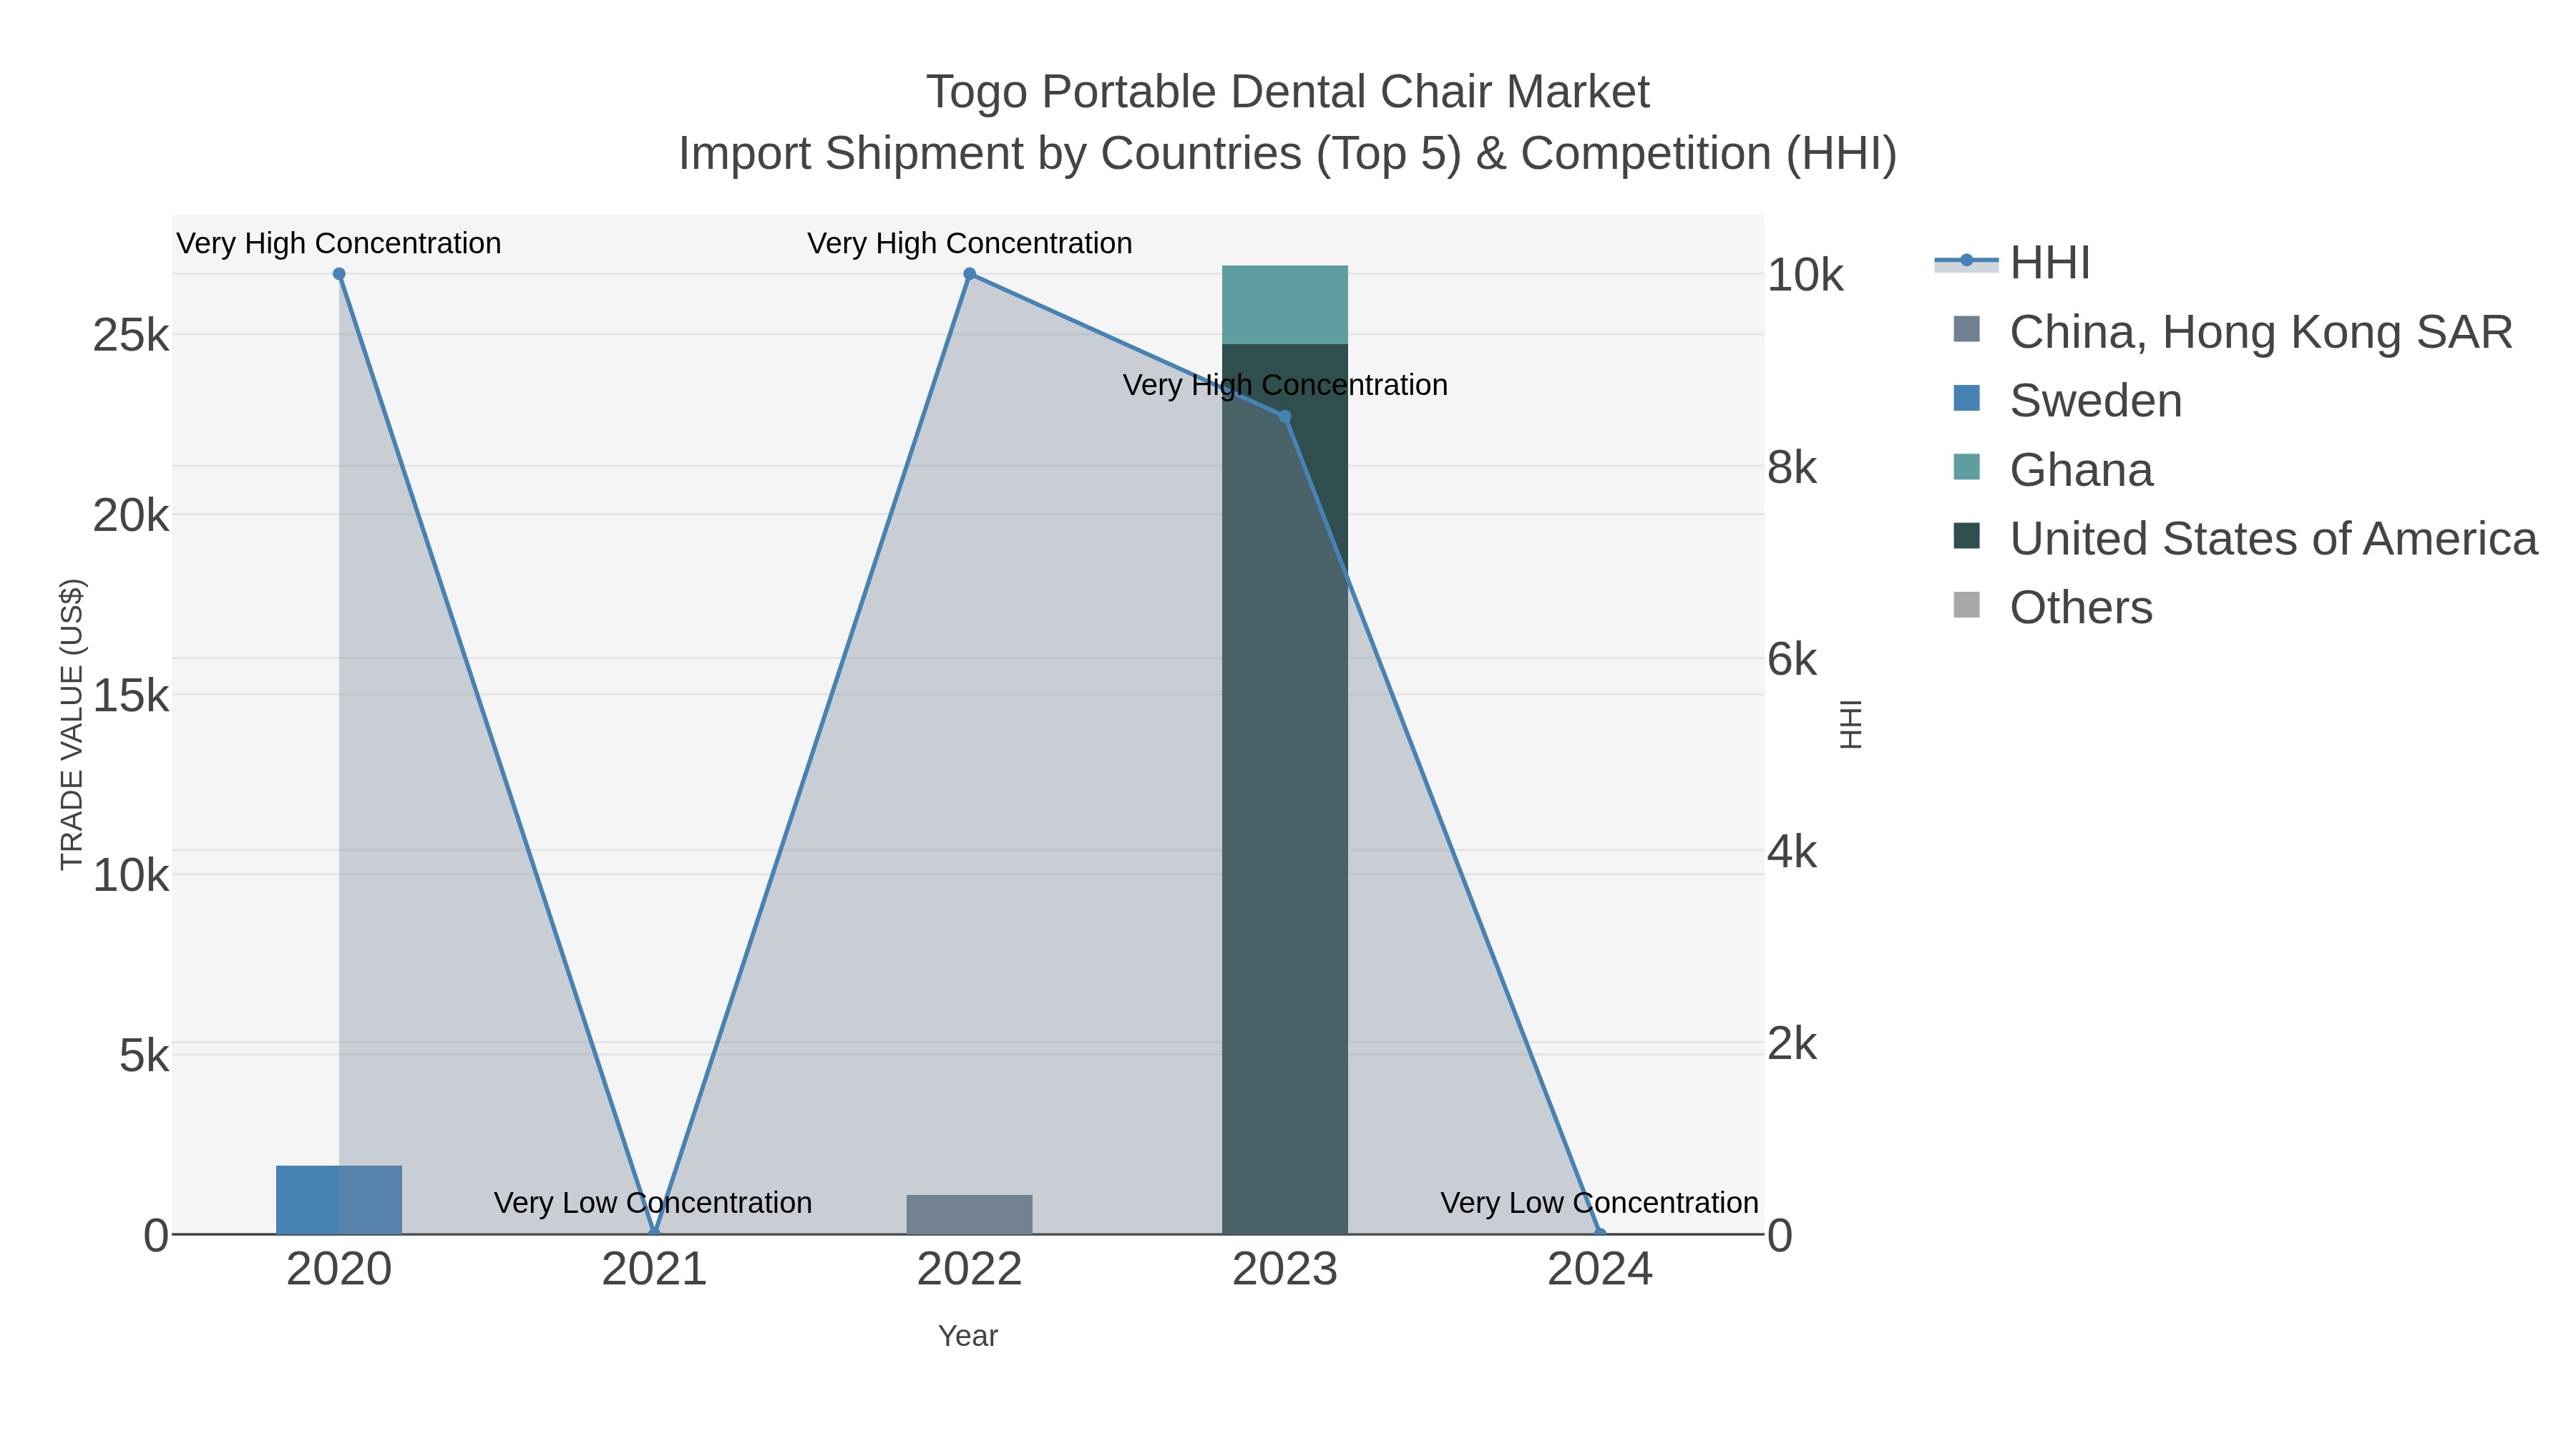Click the United States dark green swatch
Image resolution: width=2576 pixels, height=1449 pixels.
(1966, 536)
